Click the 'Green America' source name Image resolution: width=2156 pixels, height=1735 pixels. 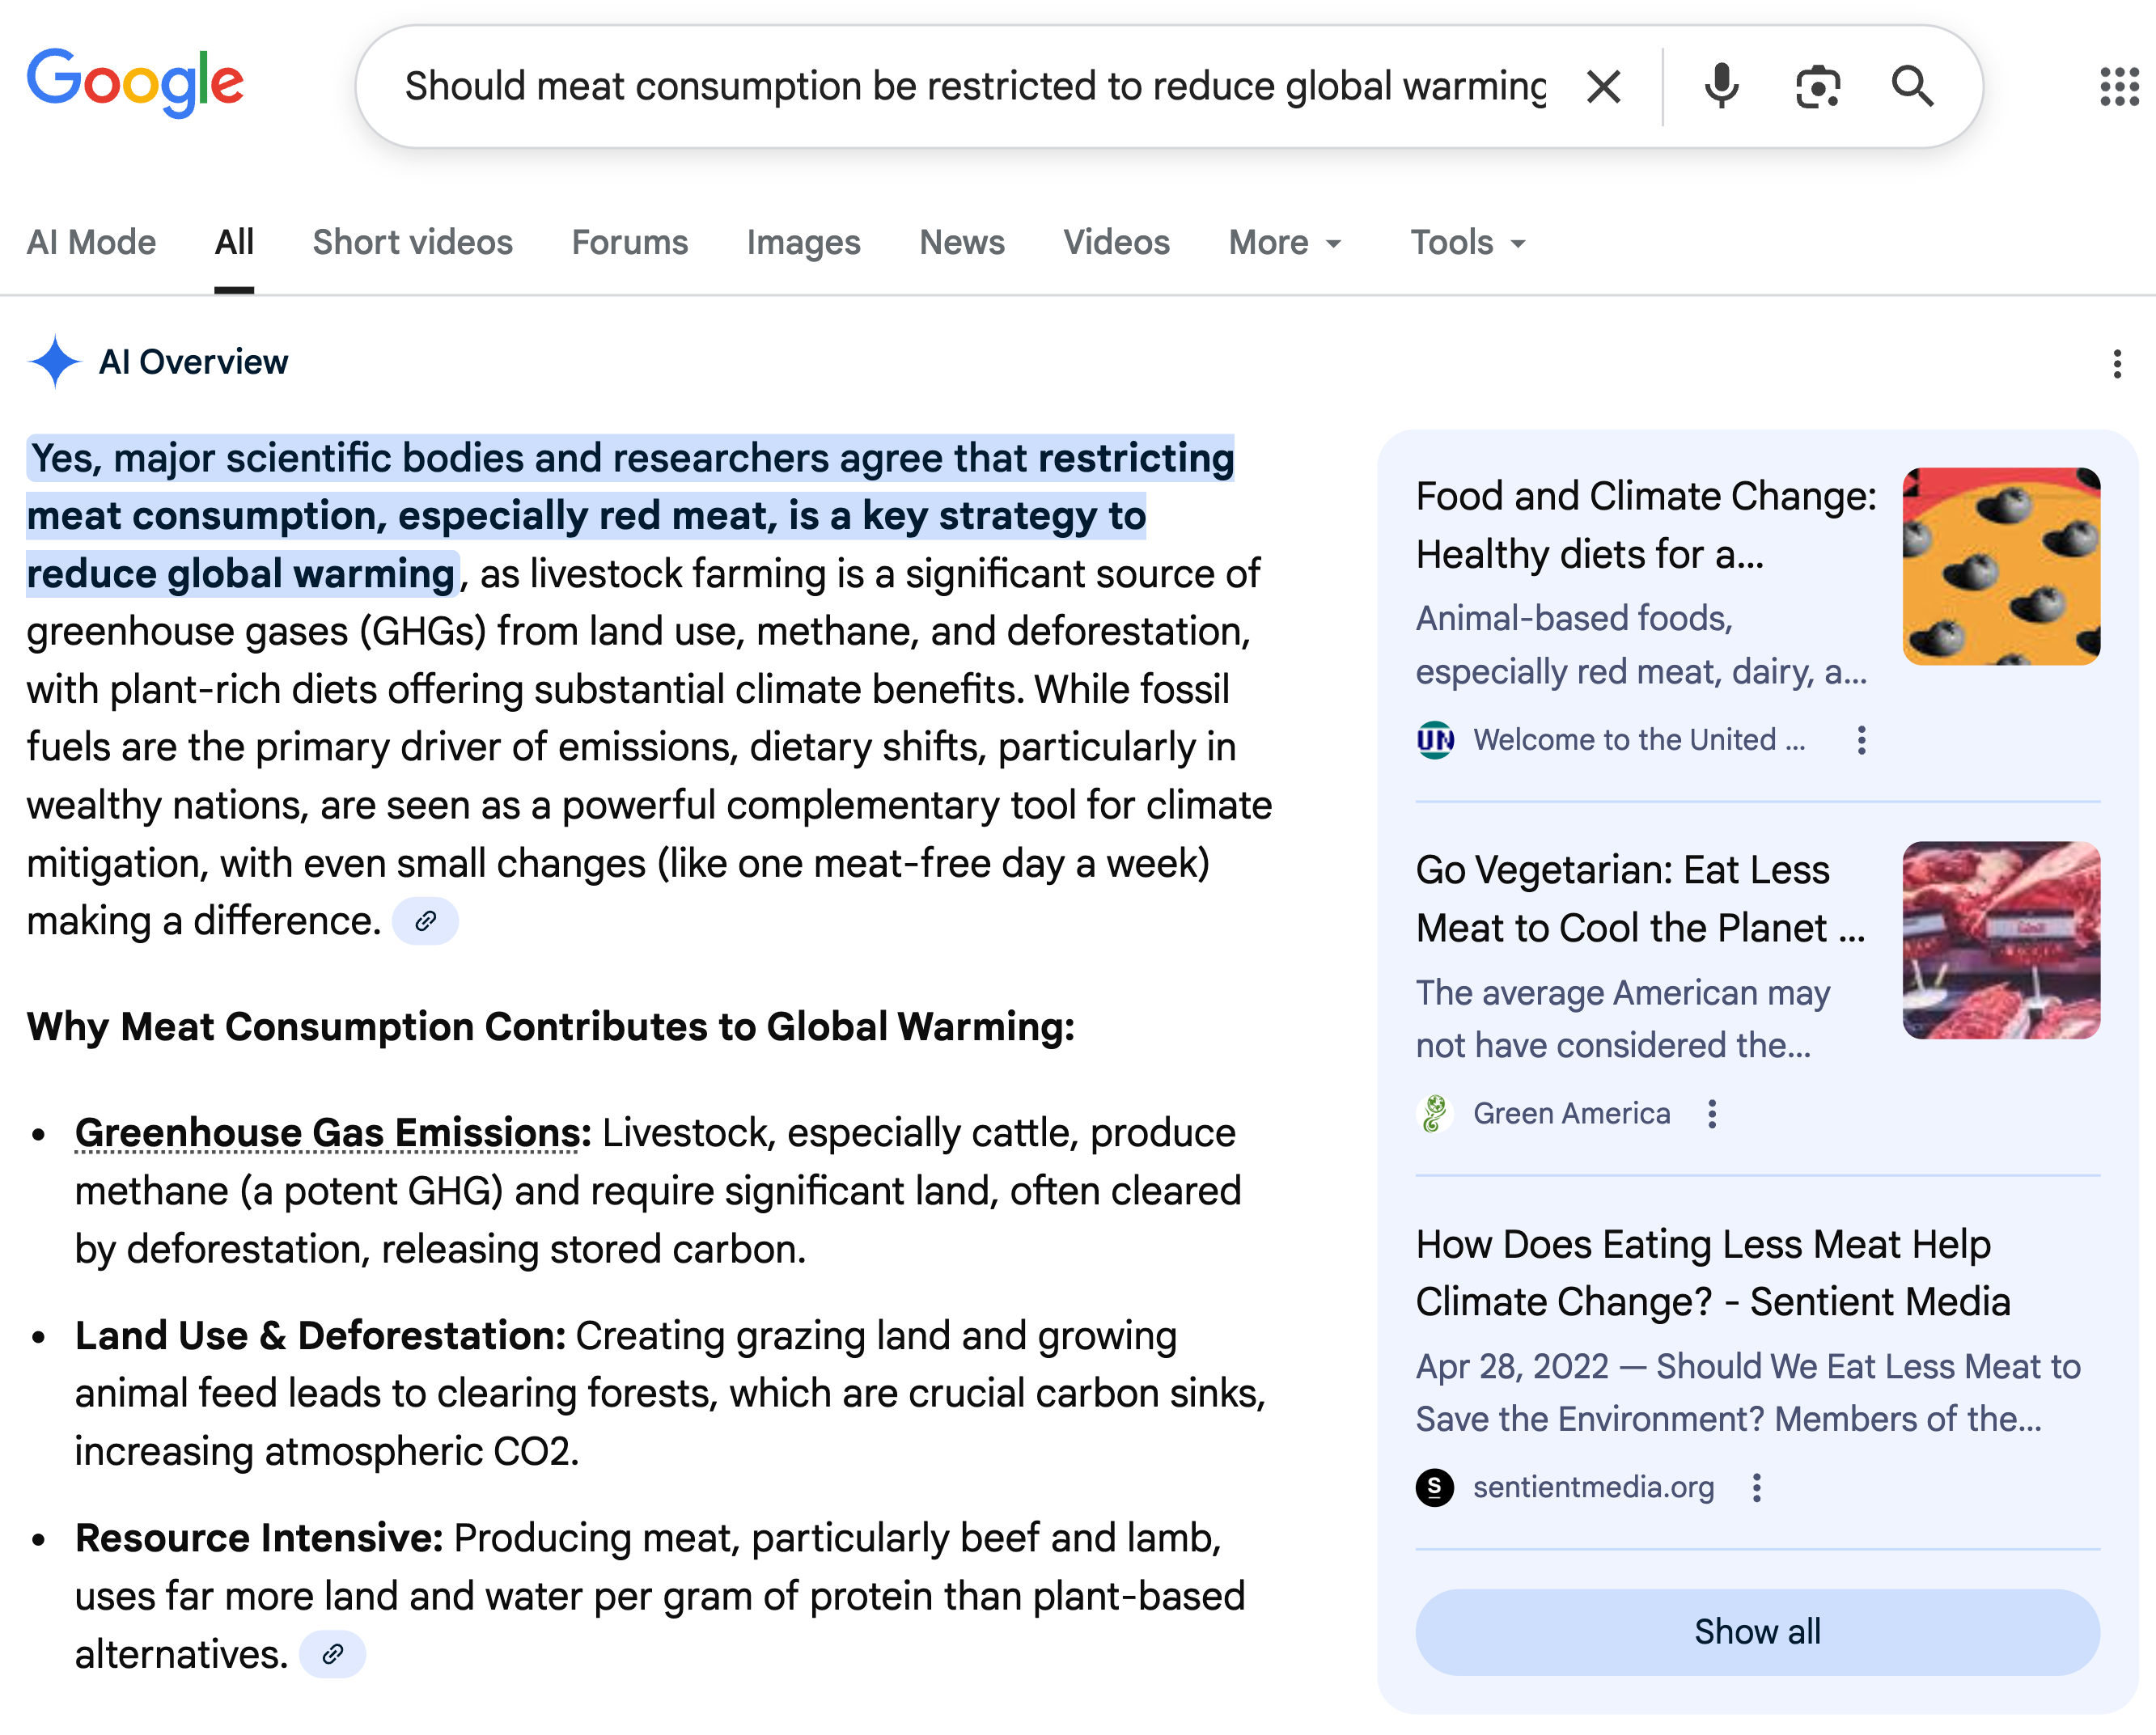[1571, 1114]
